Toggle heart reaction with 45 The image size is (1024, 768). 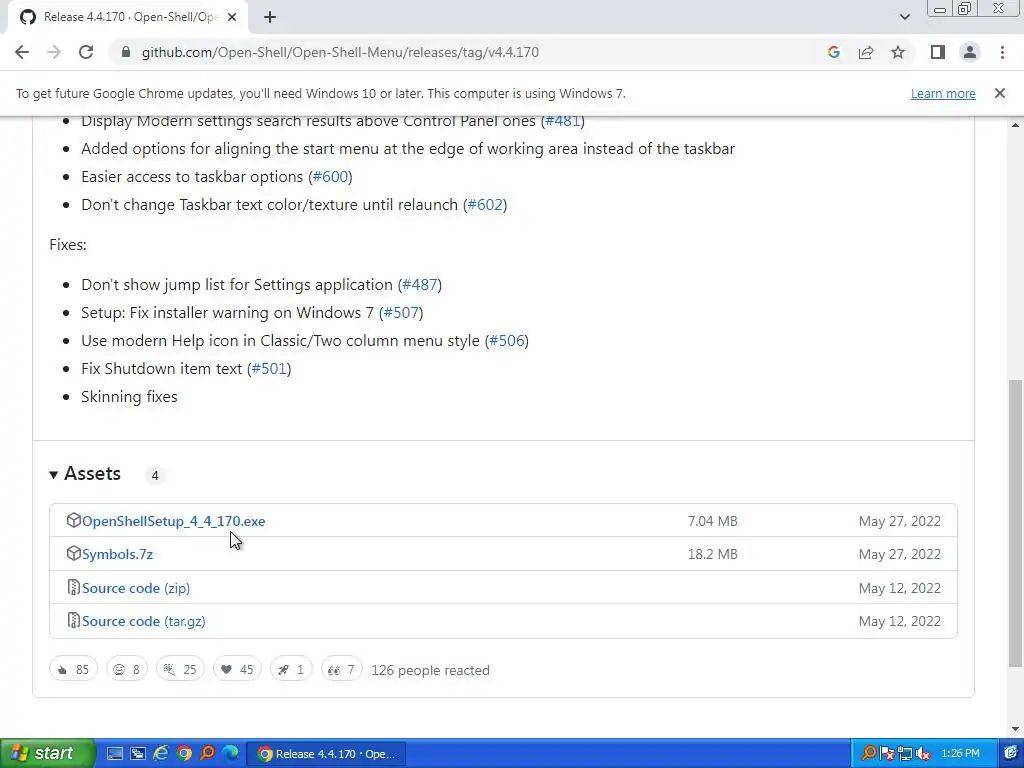pos(237,669)
